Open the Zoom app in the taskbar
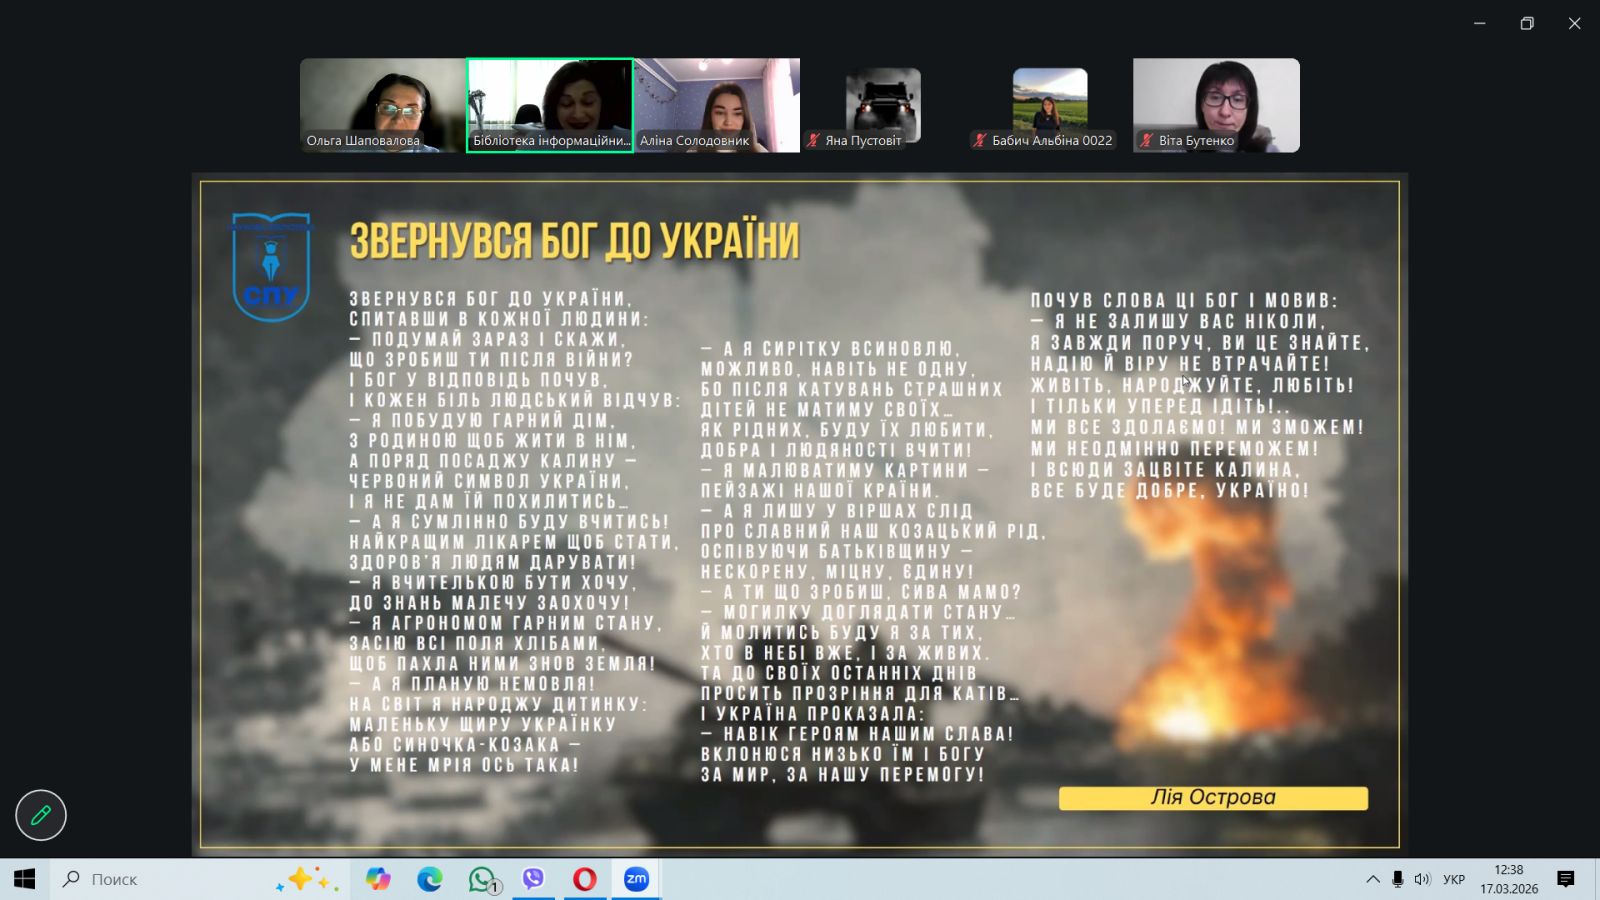1600x900 pixels. (636, 879)
